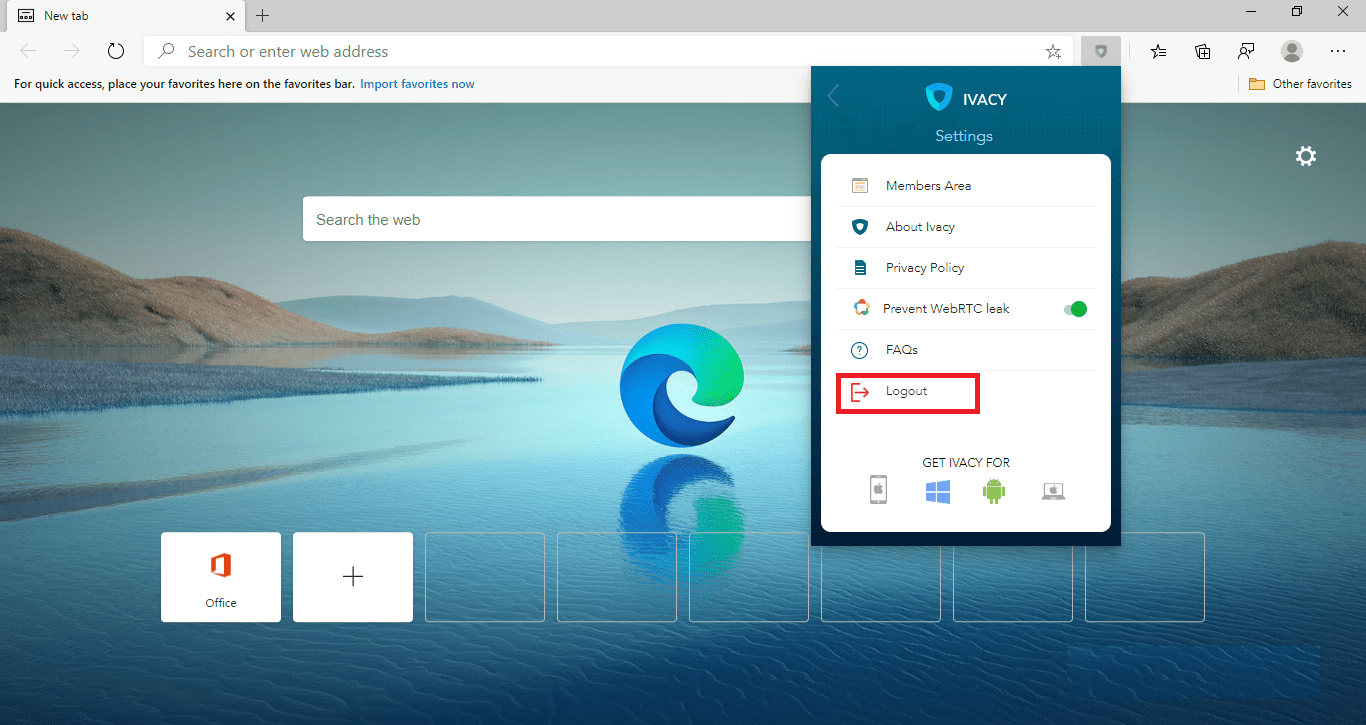The height and width of the screenshot is (725, 1366).
Task: Open the Office shortcut tile
Action: (x=220, y=577)
